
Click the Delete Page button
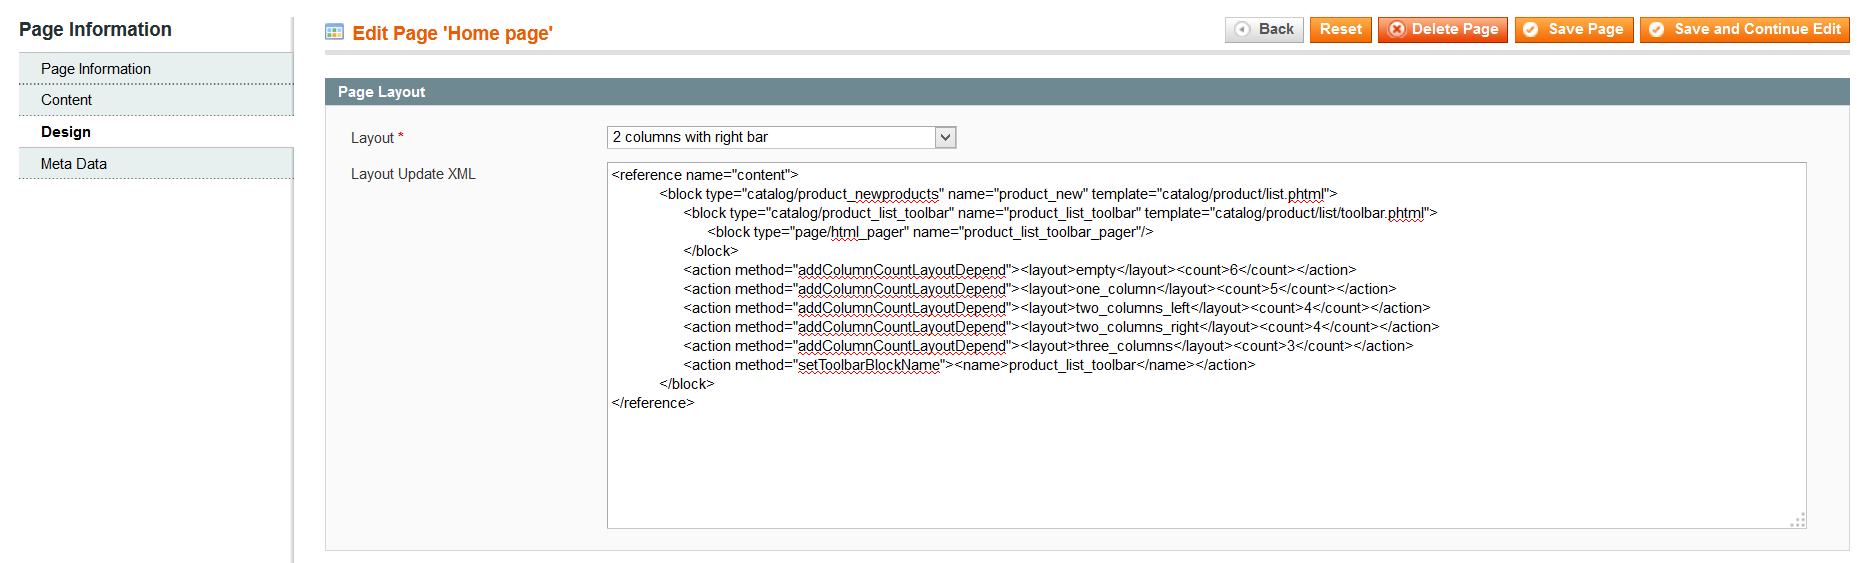coord(1442,30)
